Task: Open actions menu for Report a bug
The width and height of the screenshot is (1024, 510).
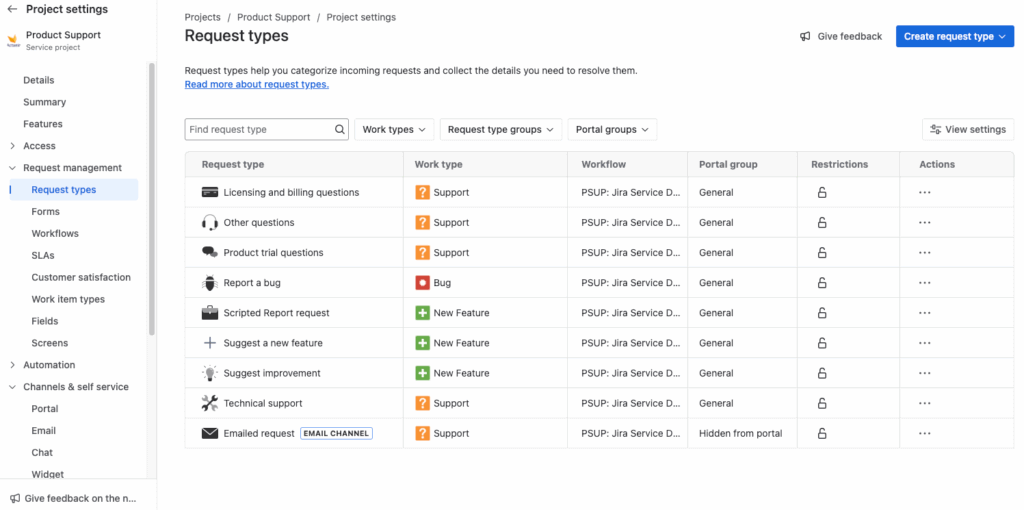Action: point(924,283)
